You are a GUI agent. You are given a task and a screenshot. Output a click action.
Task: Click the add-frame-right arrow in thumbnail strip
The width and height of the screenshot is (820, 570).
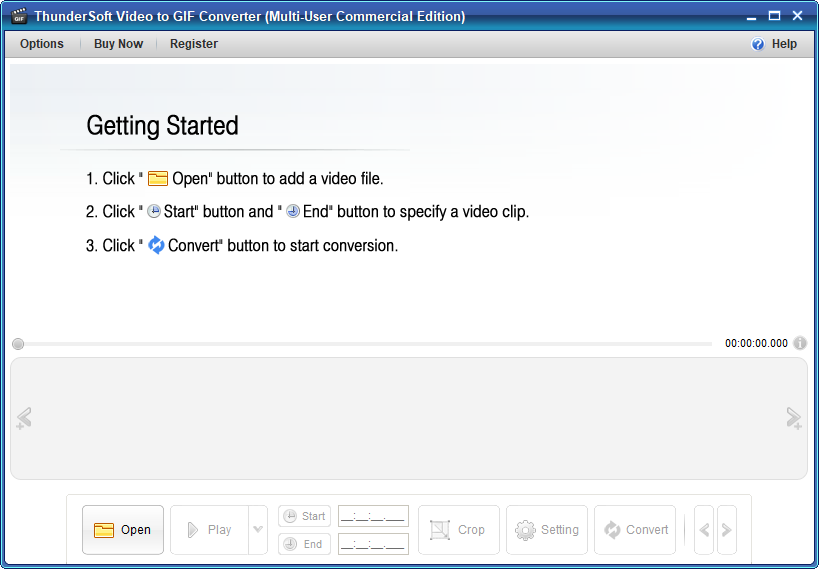[x=794, y=418]
